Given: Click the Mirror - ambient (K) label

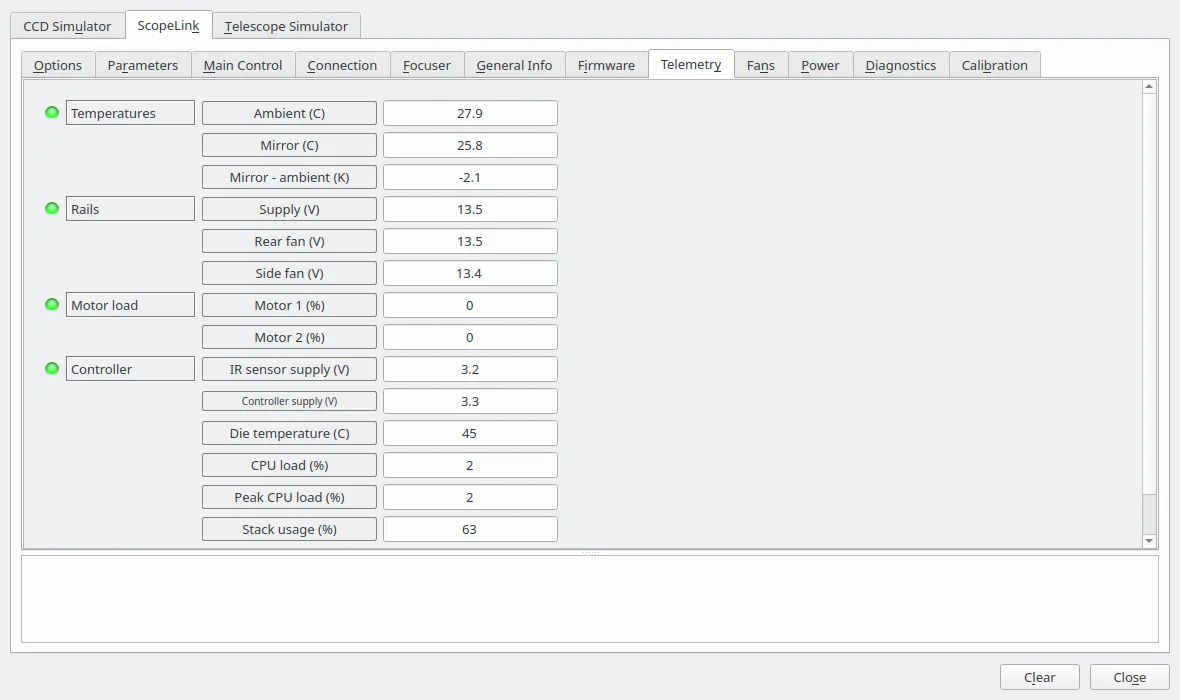Looking at the screenshot, I should point(290,177).
